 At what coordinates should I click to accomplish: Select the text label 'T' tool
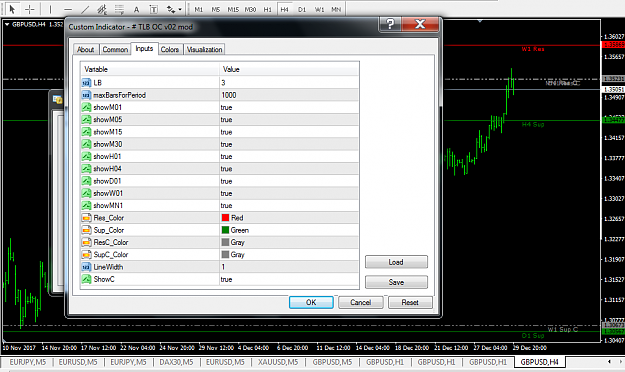pos(153,9)
